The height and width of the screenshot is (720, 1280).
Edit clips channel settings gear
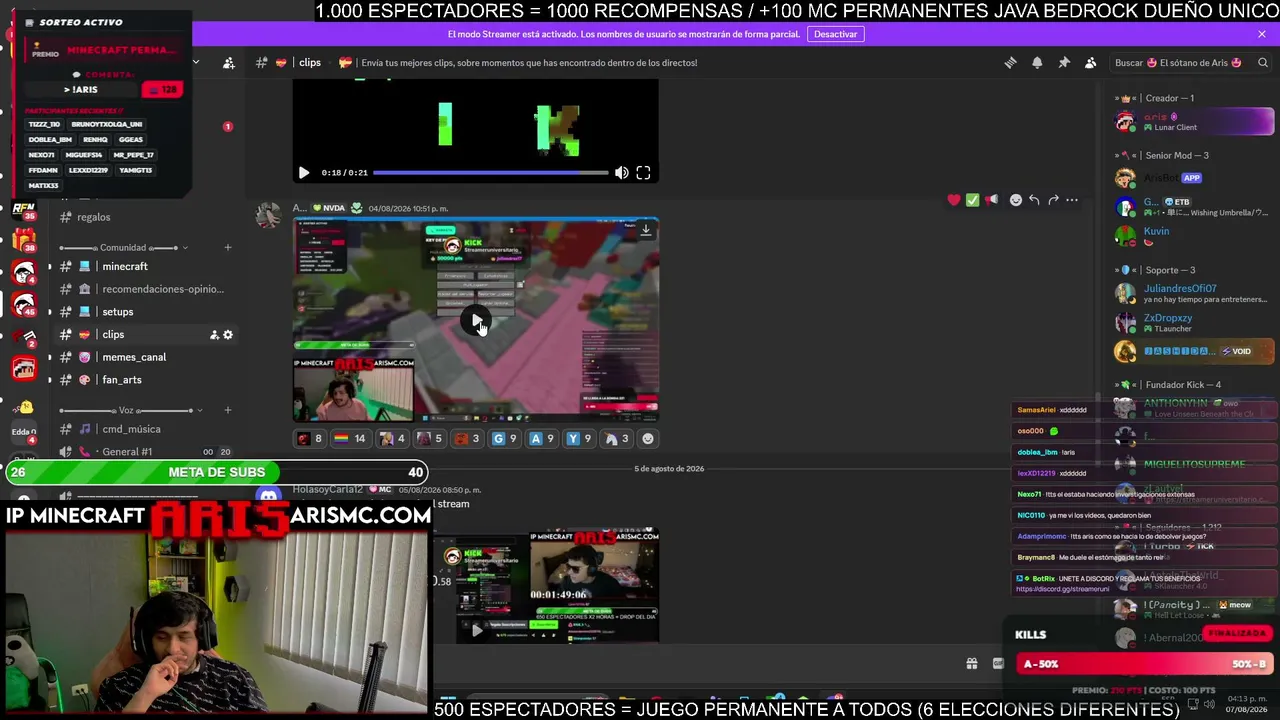point(228,335)
